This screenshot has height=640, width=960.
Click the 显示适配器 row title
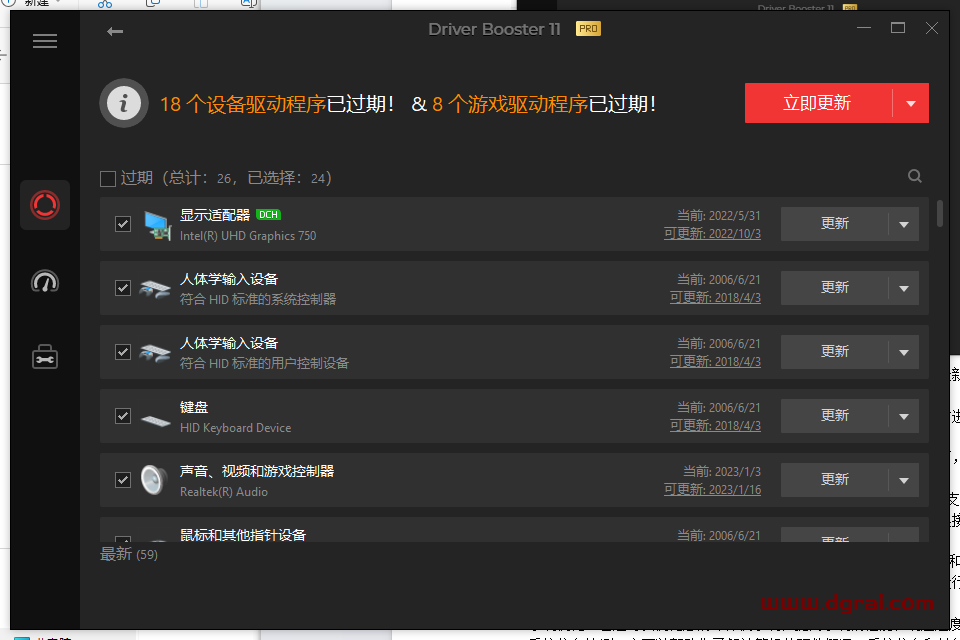[215, 215]
